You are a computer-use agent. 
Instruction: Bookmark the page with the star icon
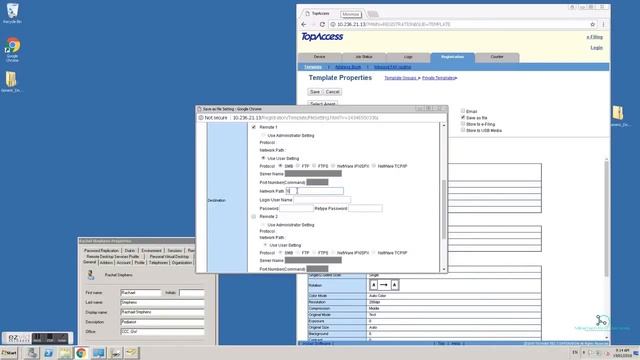pyautogui.click(x=593, y=24)
